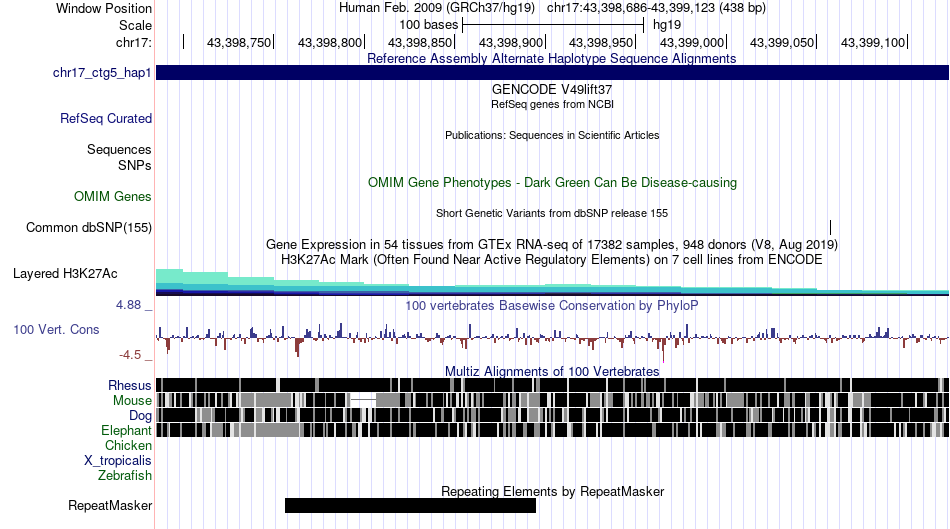Viewport: 950px width, 529px height.
Task: Click the 43,399,050 ruler position
Action: point(783,42)
